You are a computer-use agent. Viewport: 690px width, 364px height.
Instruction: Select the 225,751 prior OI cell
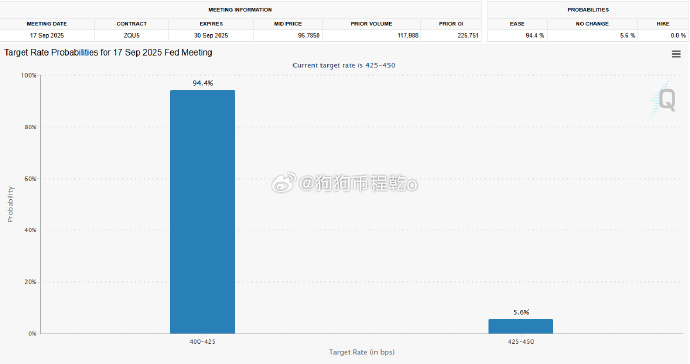[451, 36]
